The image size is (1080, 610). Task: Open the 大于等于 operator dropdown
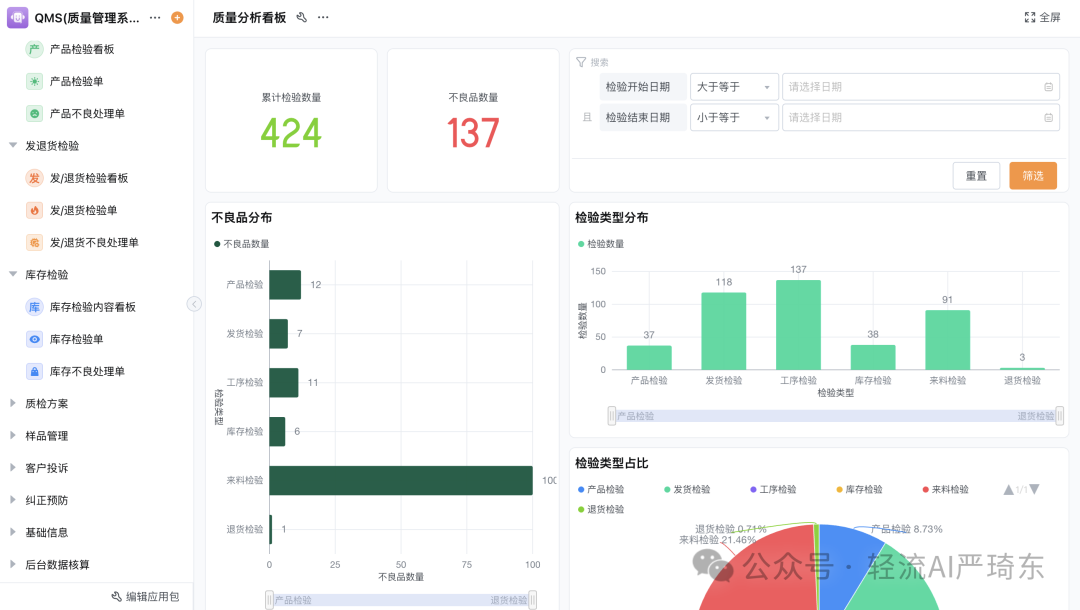(x=734, y=87)
